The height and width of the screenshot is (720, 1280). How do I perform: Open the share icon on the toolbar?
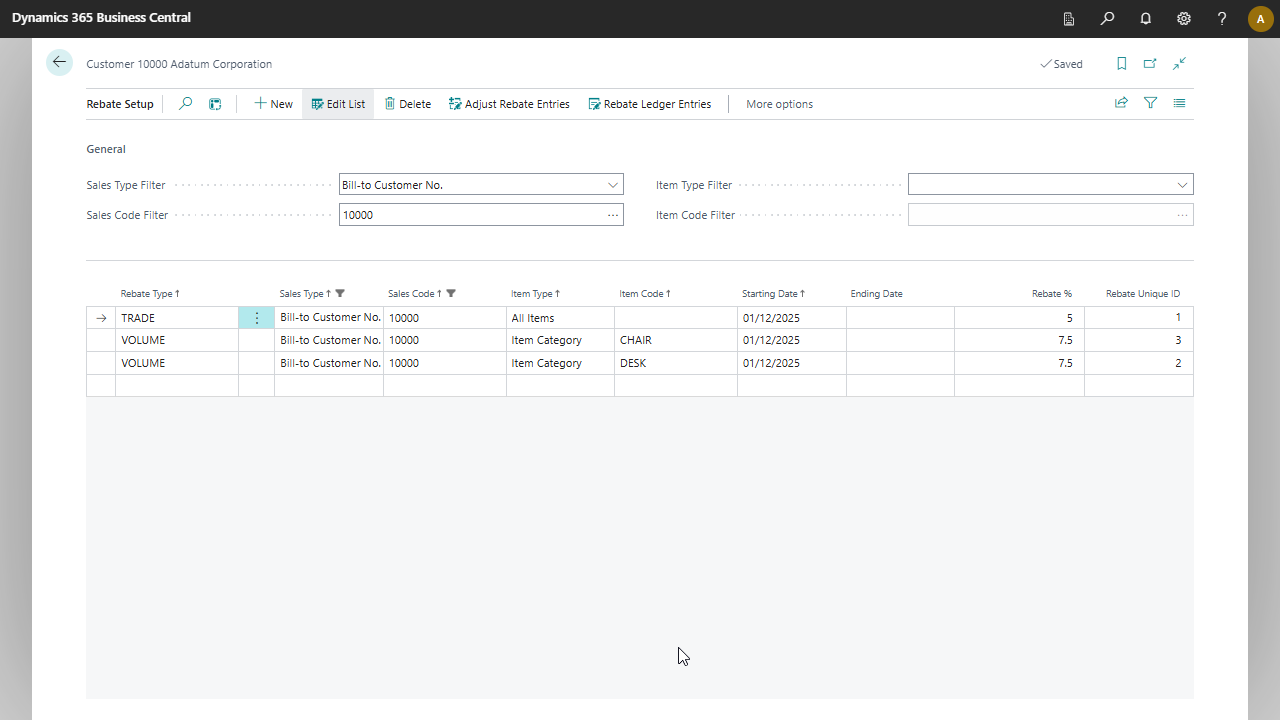(1121, 103)
